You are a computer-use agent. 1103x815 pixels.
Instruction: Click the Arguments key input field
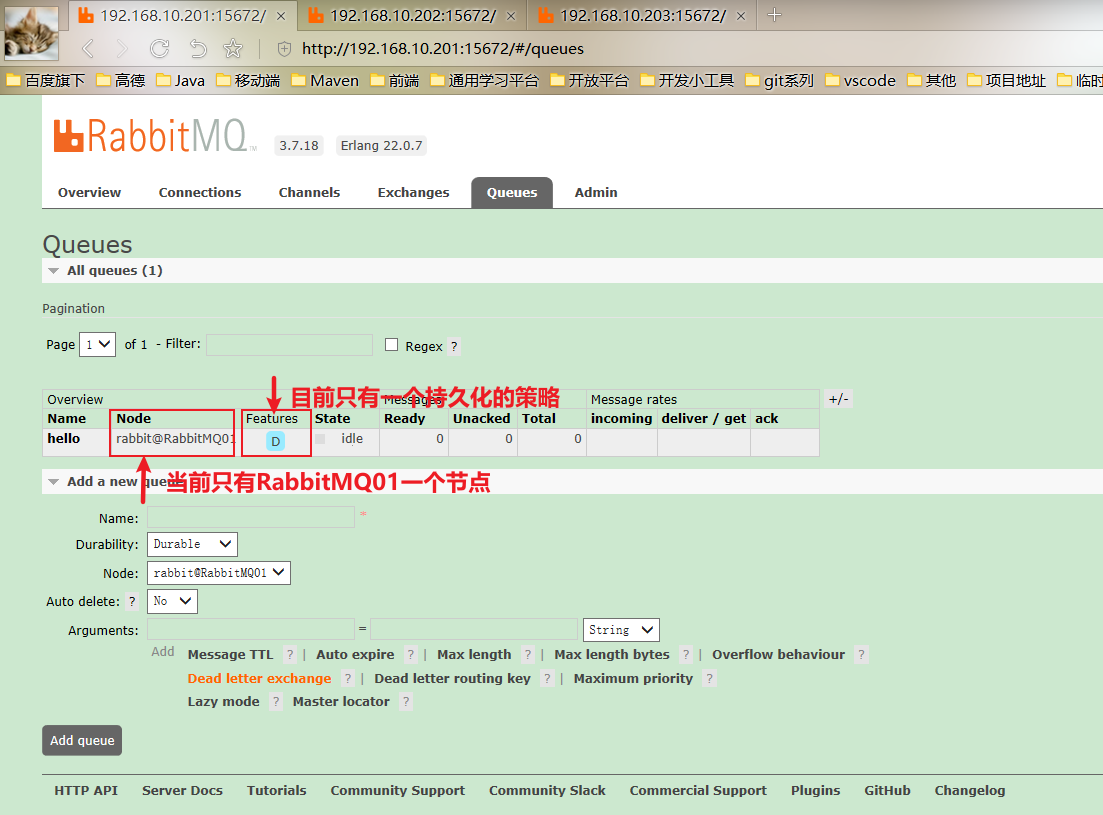[x=250, y=629]
